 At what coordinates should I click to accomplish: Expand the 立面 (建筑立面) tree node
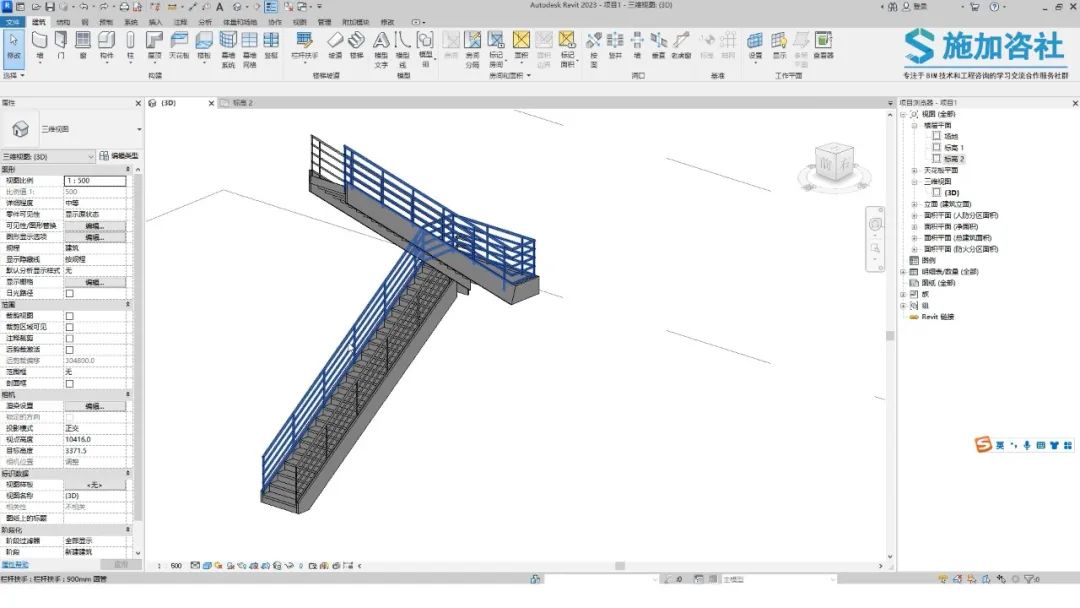(x=915, y=205)
